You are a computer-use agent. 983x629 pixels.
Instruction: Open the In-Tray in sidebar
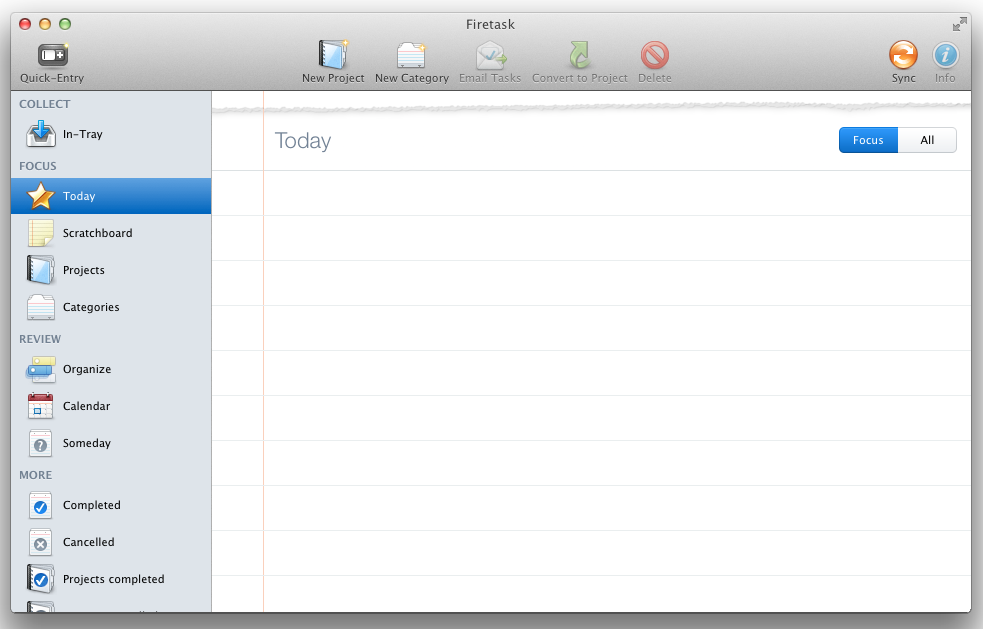pos(82,134)
